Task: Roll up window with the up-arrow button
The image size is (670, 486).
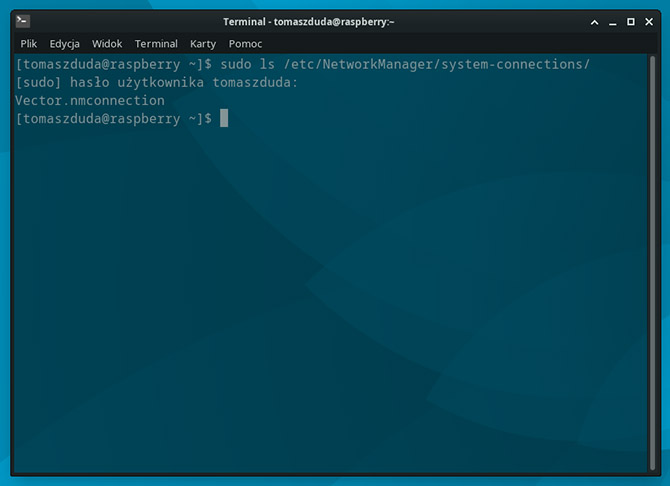Action: [x=594, y=22]
